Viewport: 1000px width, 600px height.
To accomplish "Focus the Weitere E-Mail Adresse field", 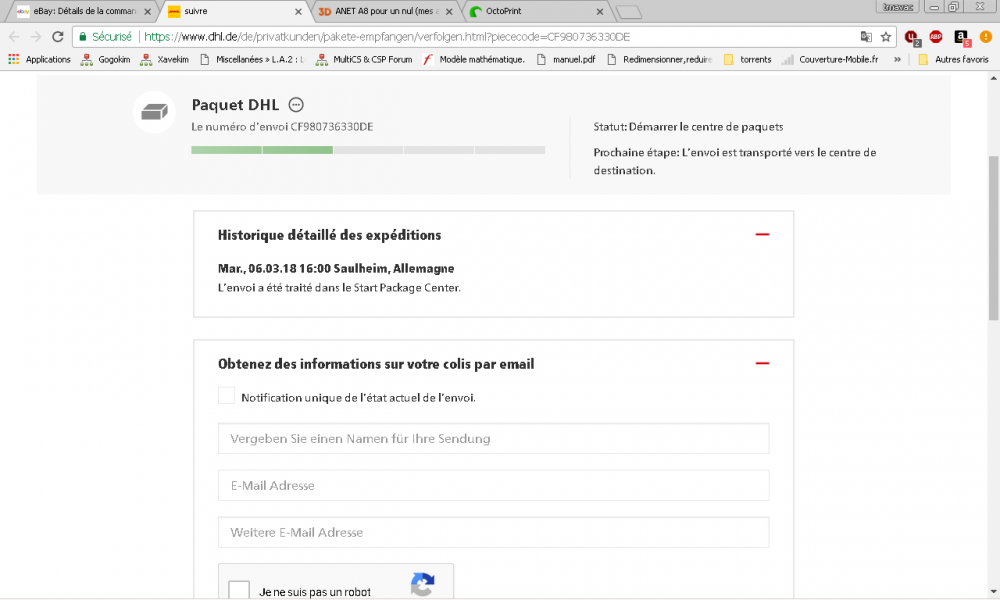I will tap(494, 532).
